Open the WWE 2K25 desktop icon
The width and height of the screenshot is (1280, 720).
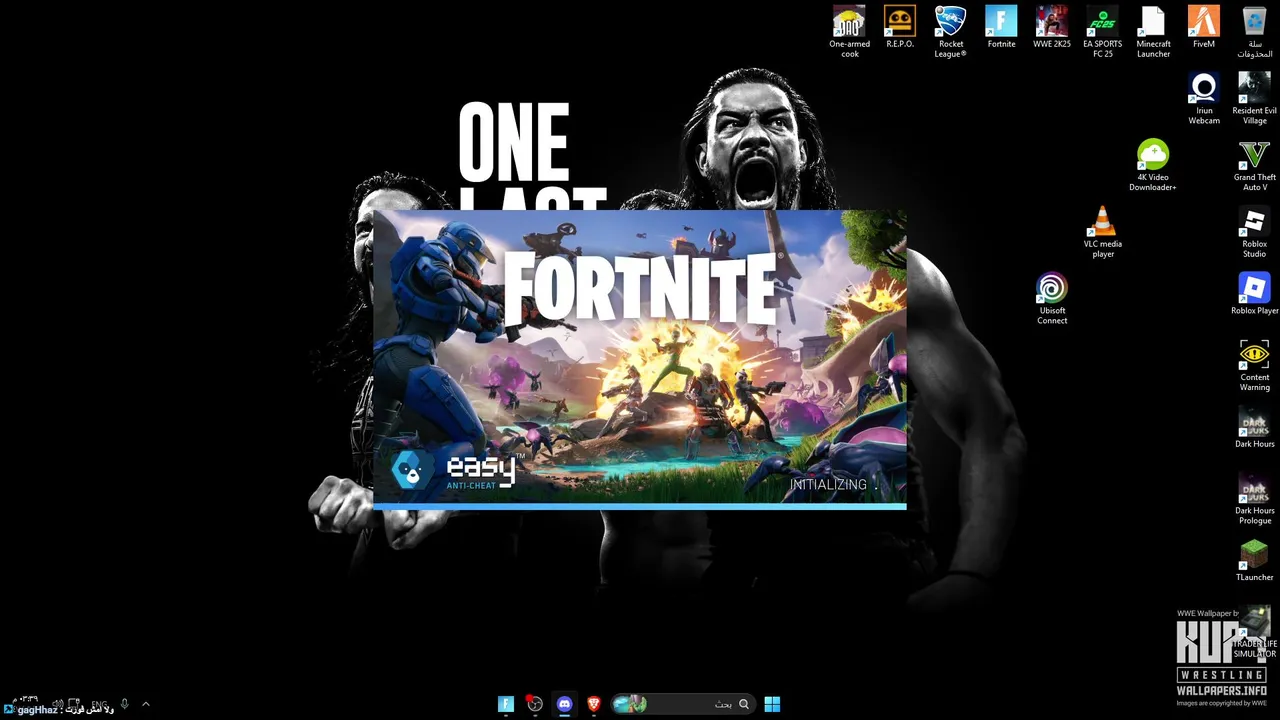coord(1052,28)
